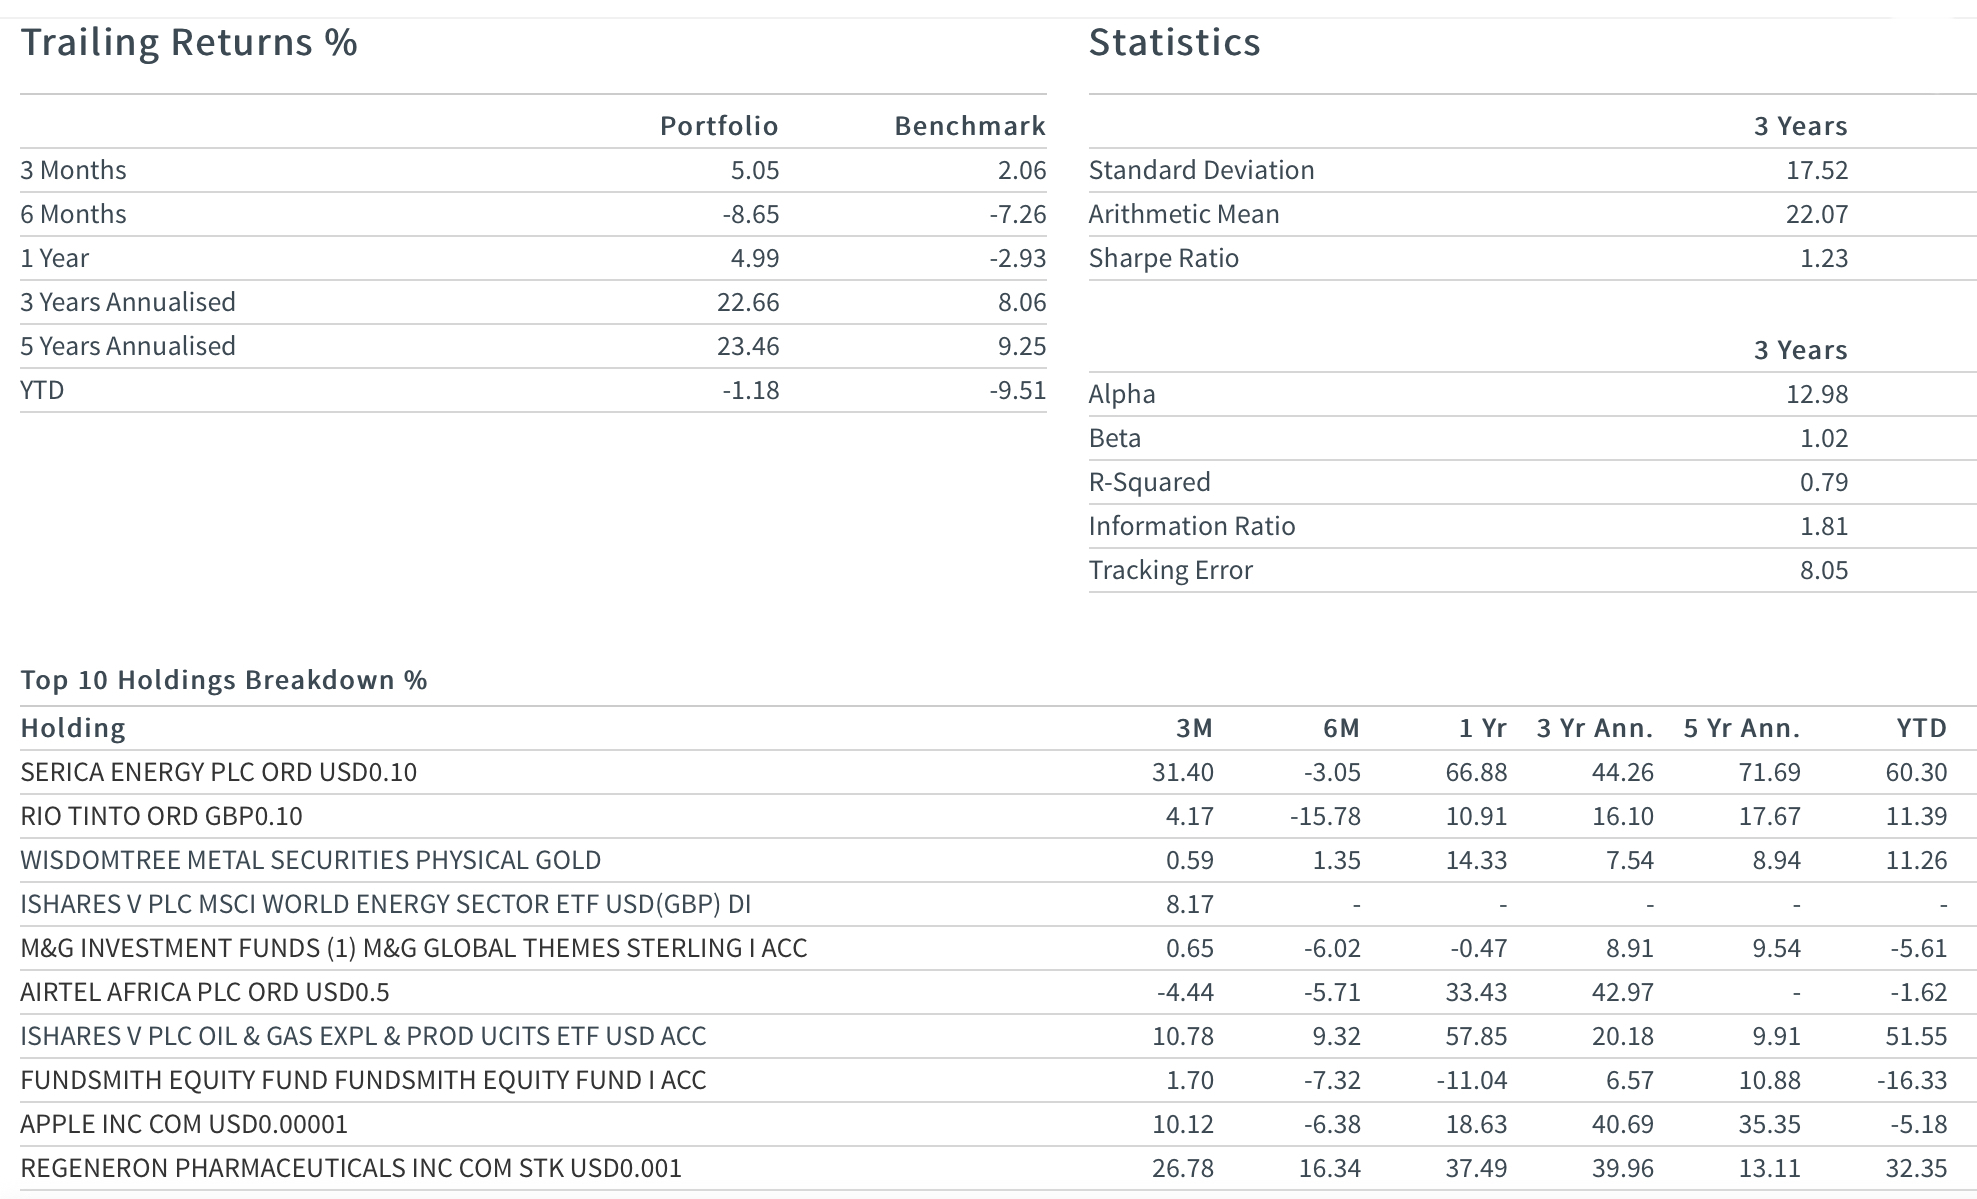Click the '1 Yr' holdings column header

click(x=1482, y=728)
